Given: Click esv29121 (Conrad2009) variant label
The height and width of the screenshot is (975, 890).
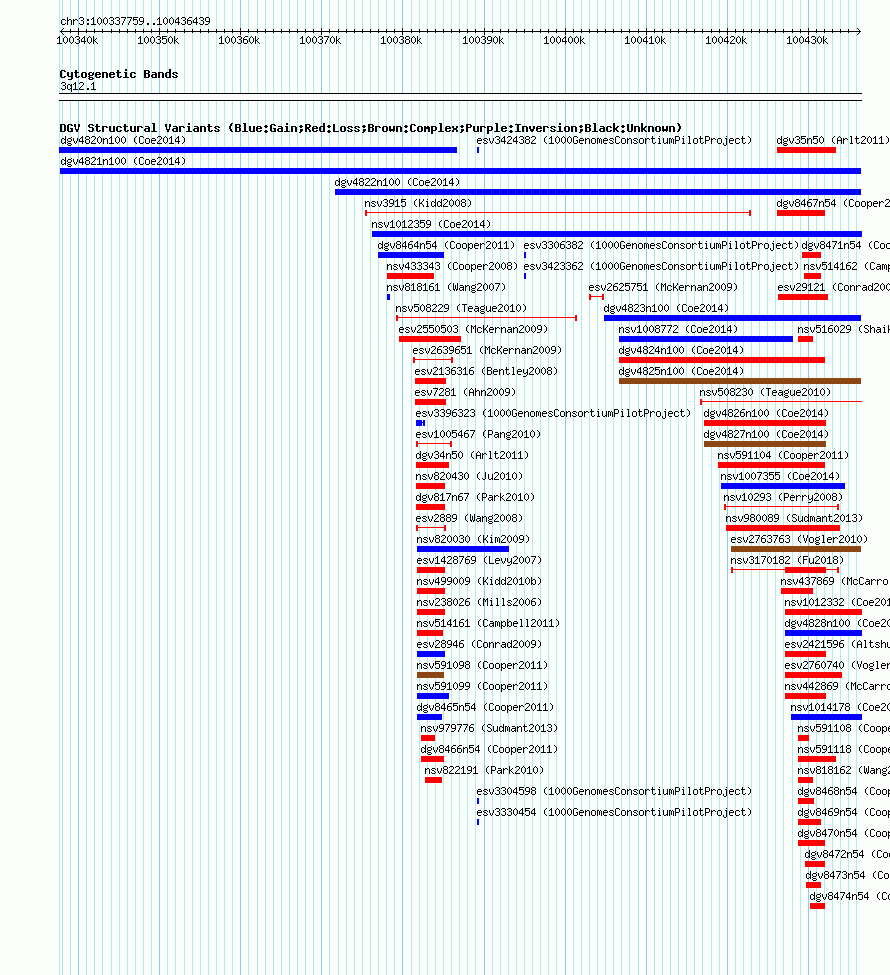Looking at the screenshot, I should coord(833,287).
